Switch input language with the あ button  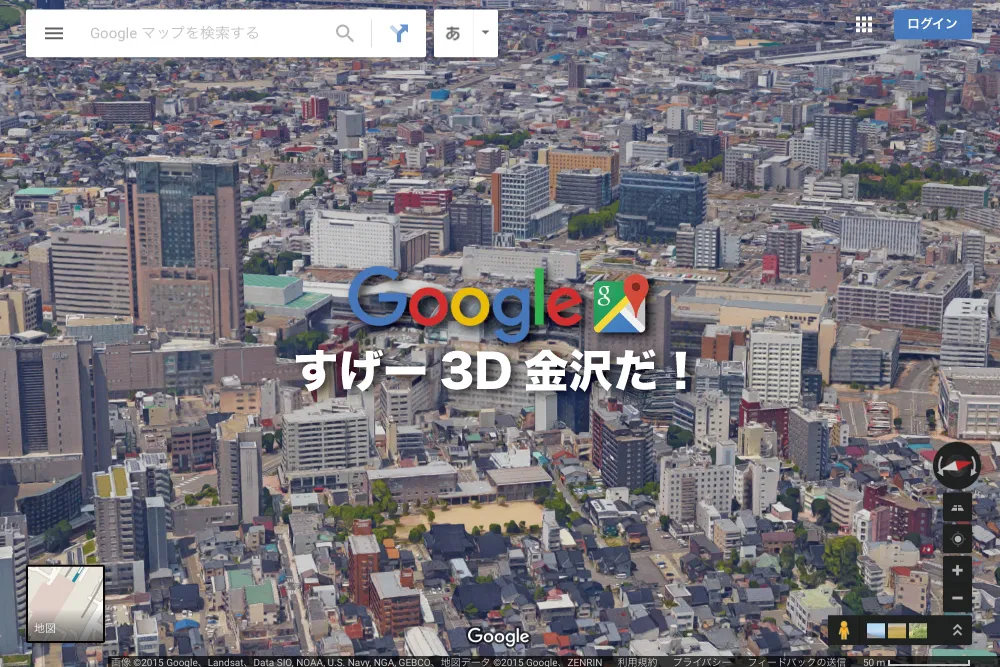tap(455, 33)
